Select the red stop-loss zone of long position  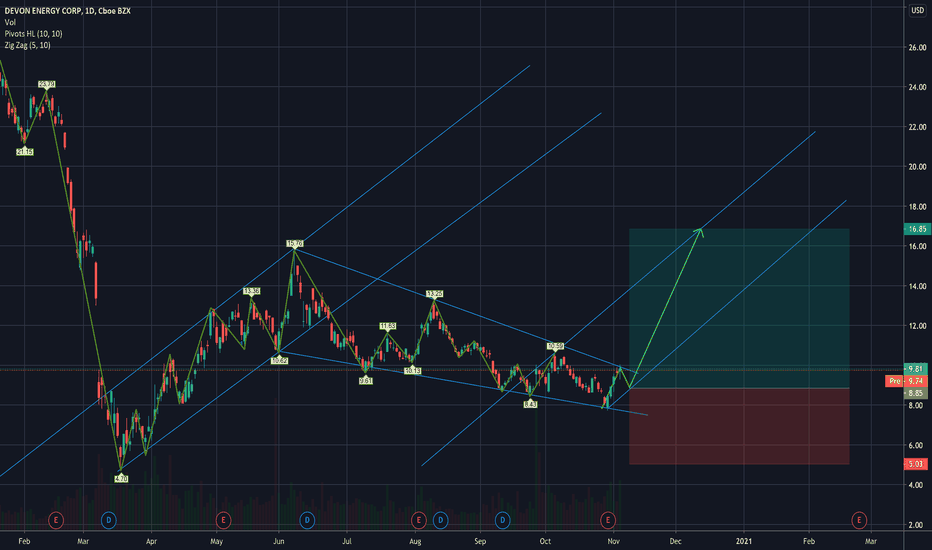[739, 426]
